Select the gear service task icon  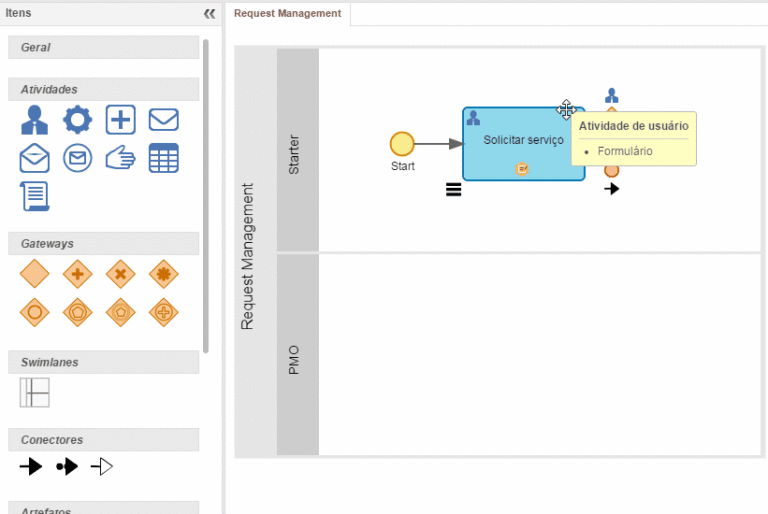point(77,120)
